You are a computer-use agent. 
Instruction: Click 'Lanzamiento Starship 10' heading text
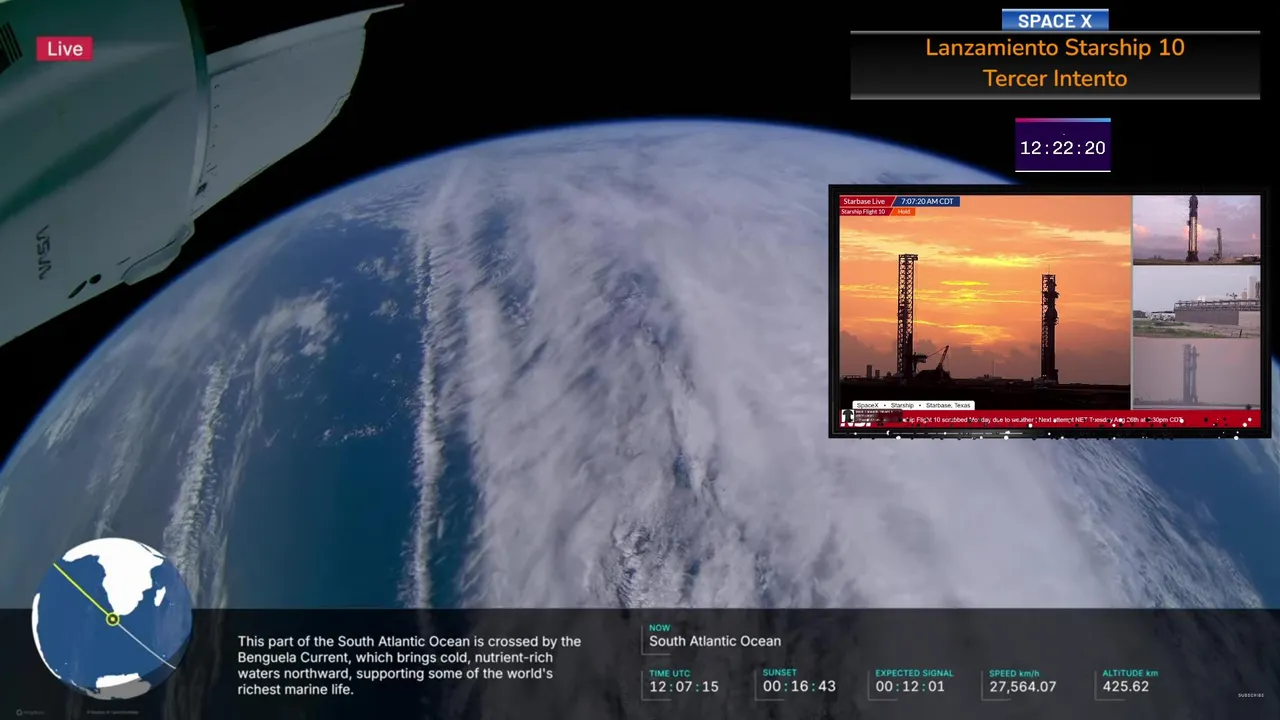coord(1054,47)
